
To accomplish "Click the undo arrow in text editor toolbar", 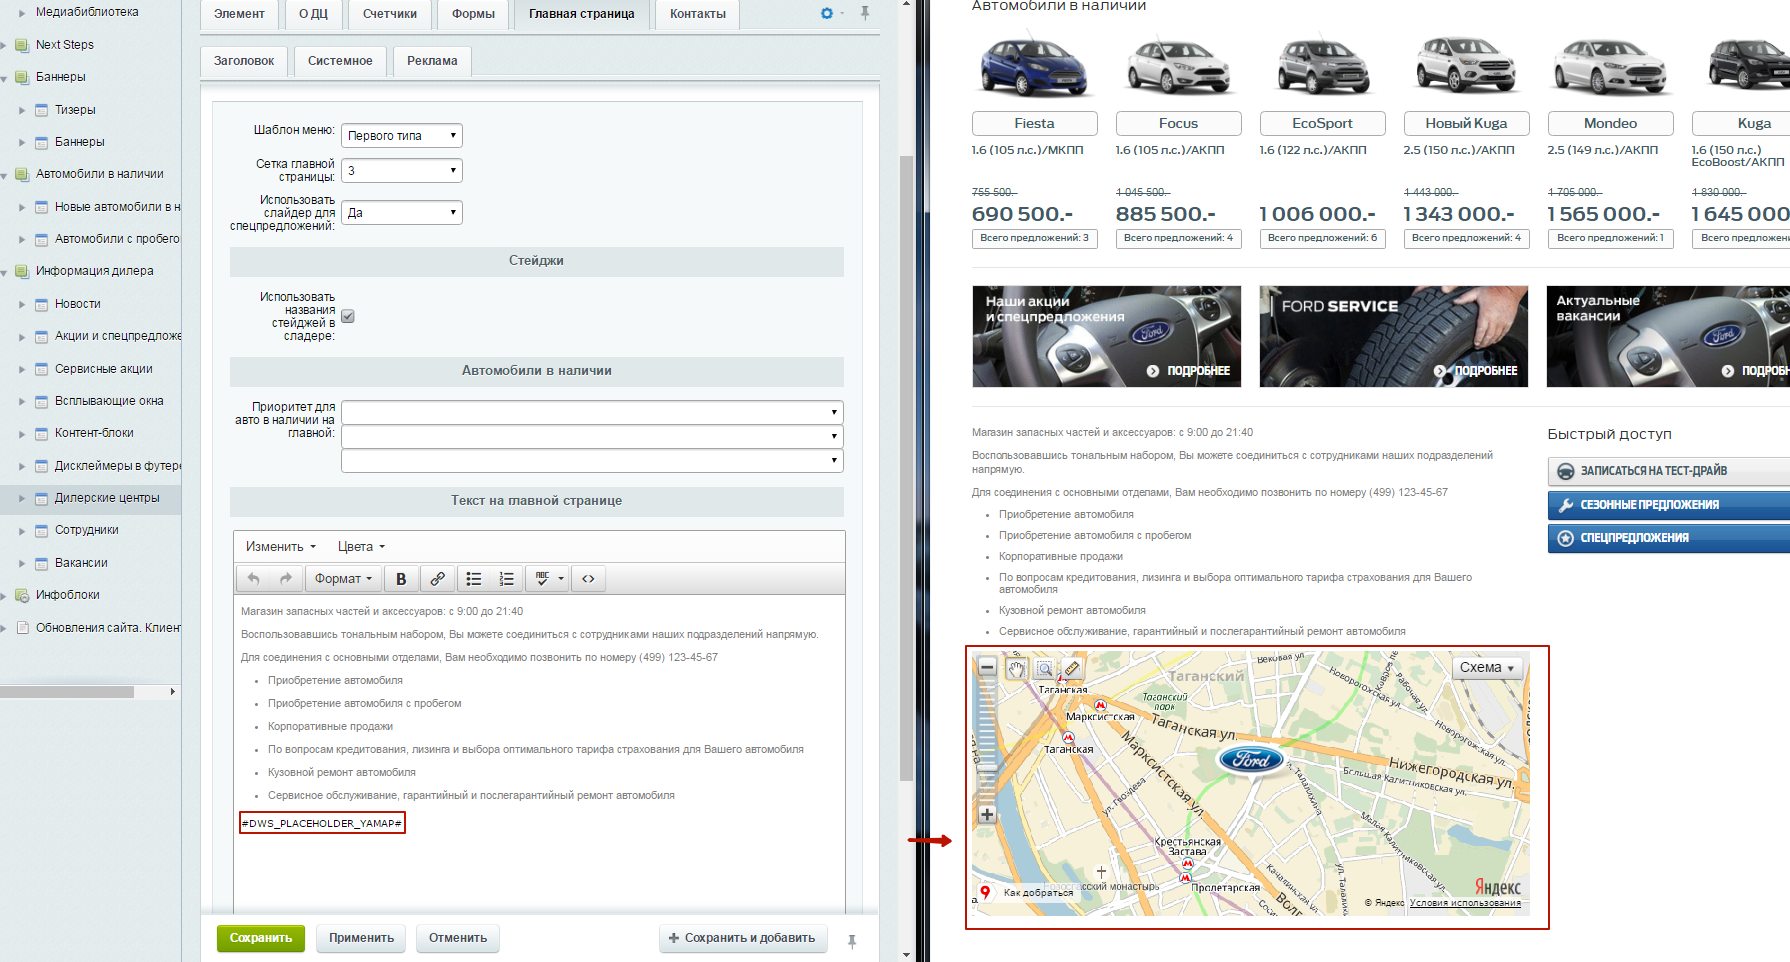I will tap(254, 579).
